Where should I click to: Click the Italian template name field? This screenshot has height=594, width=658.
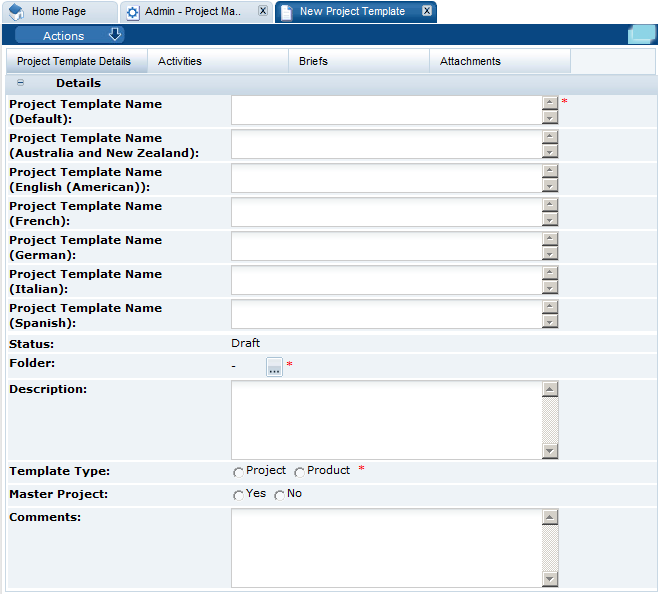click(386, 280)
